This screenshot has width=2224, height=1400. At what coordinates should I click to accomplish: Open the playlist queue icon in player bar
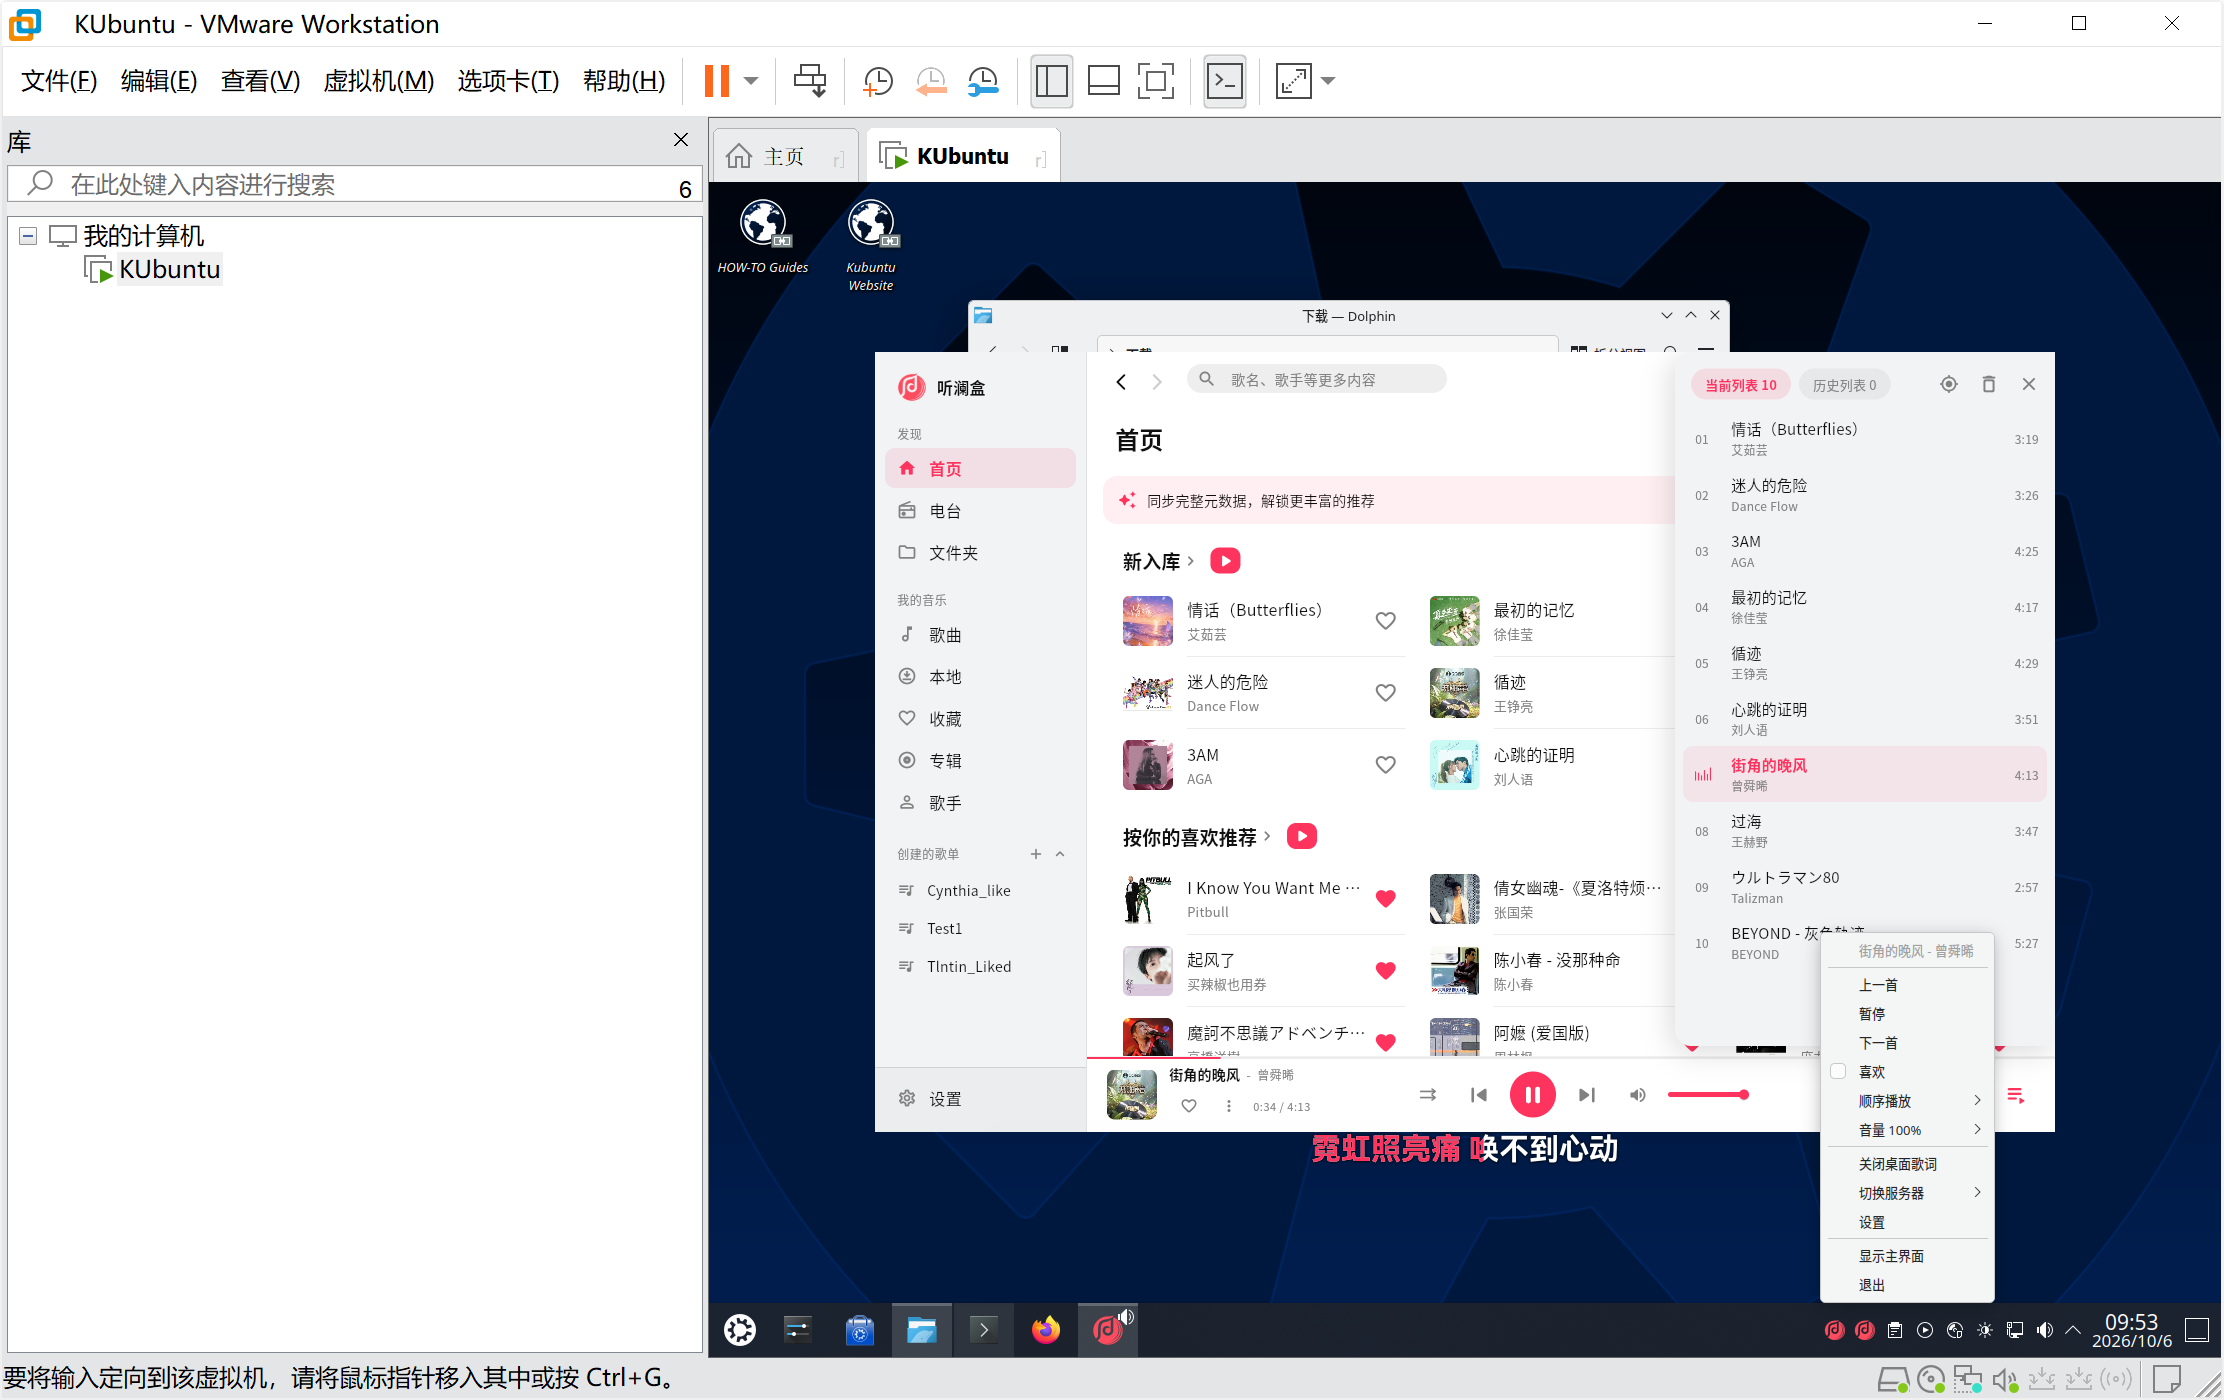pos(2016,1096)
